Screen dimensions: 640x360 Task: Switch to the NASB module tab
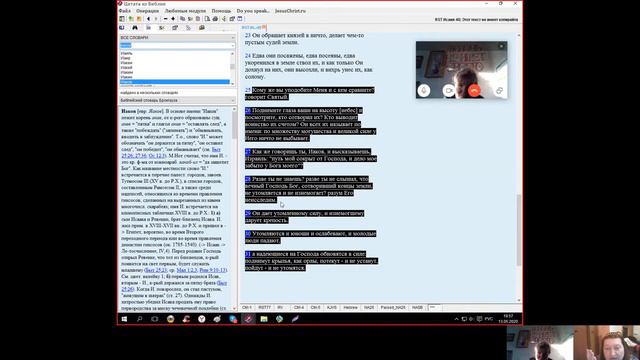click(x=417, y=307)
